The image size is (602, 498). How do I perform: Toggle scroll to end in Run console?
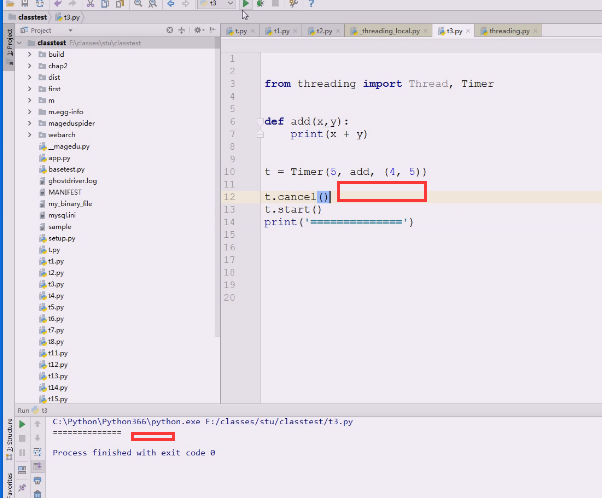[37, 467]
